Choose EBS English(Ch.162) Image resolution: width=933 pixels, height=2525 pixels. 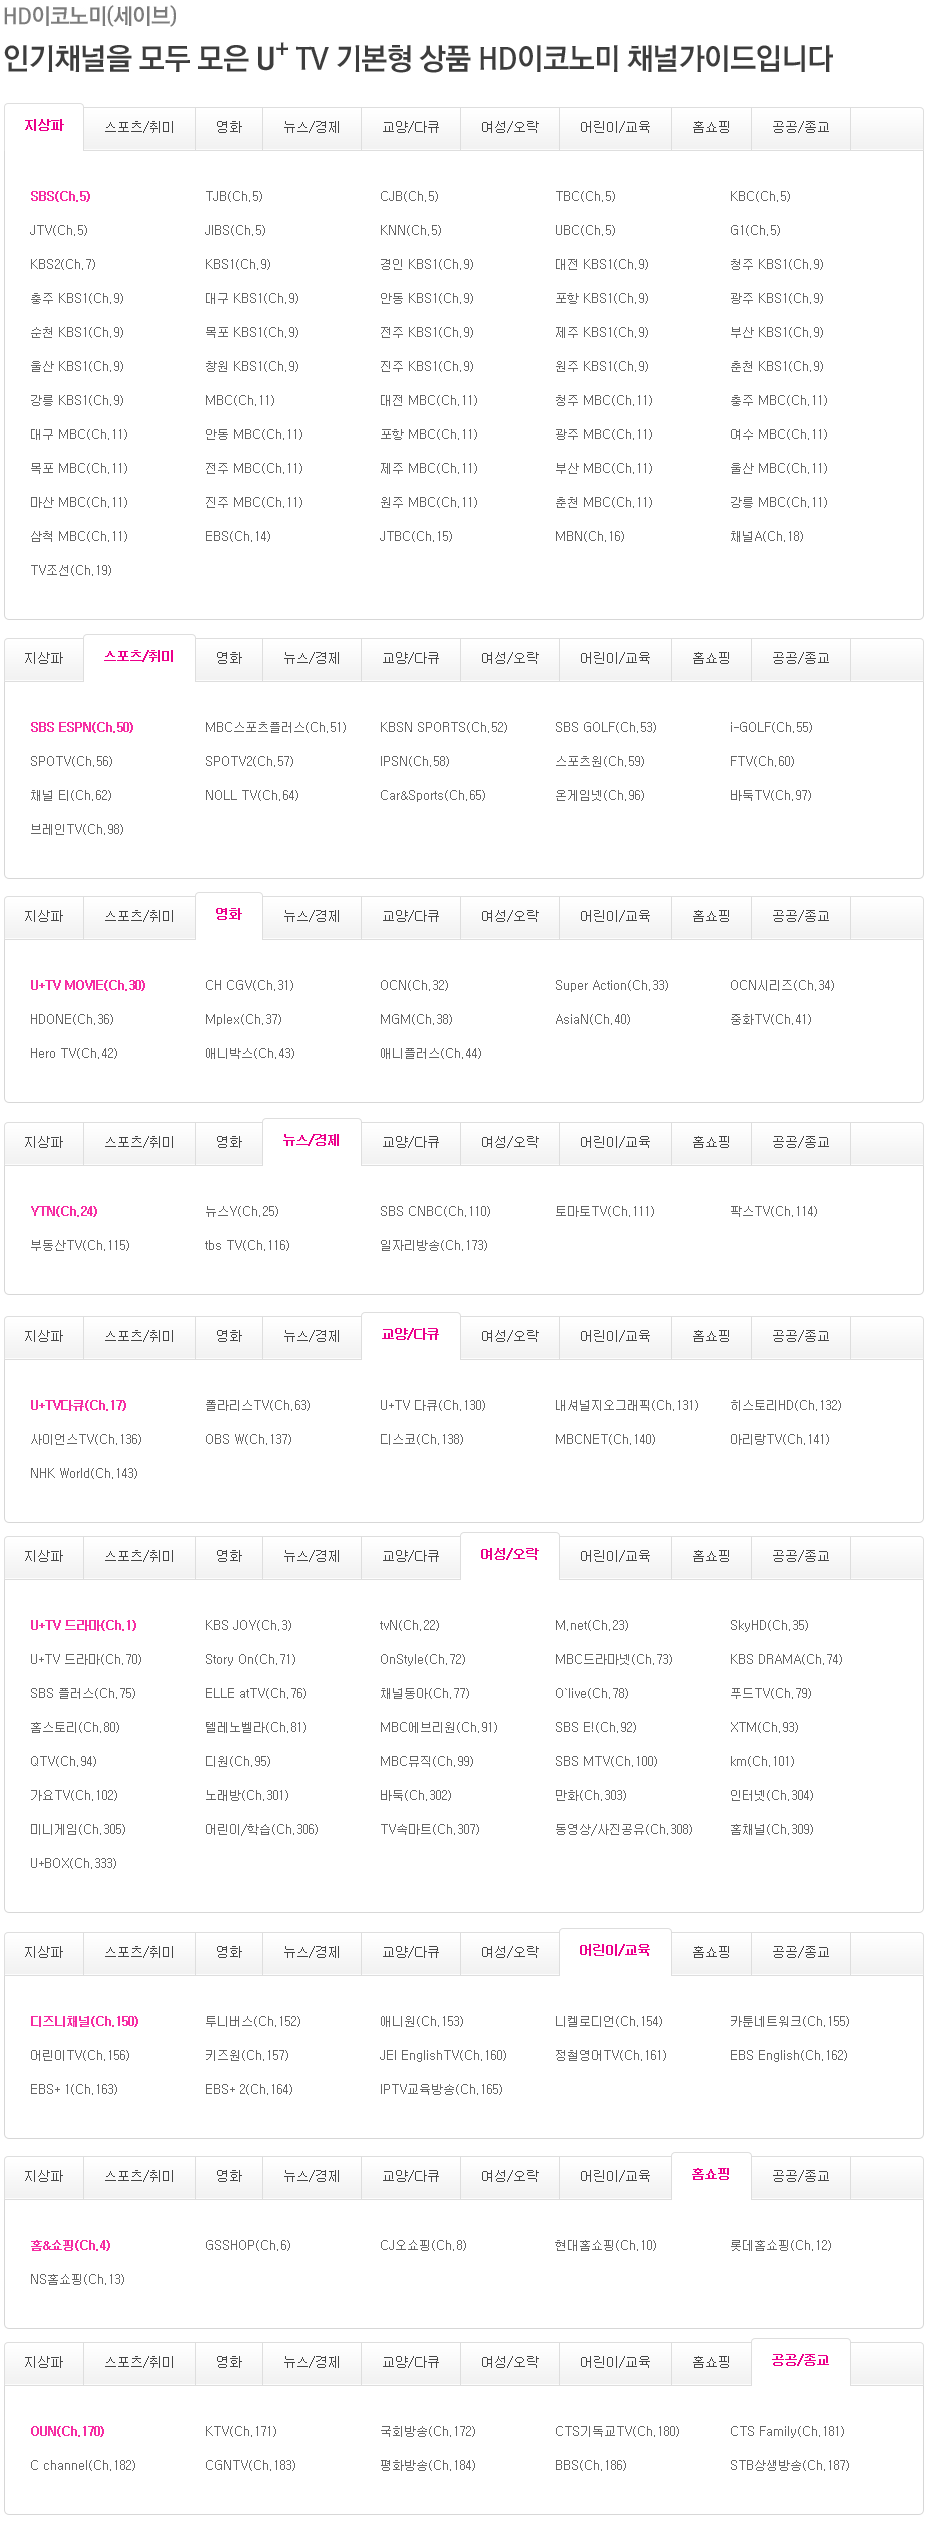pyautogui.click(x=789, y=2056)
